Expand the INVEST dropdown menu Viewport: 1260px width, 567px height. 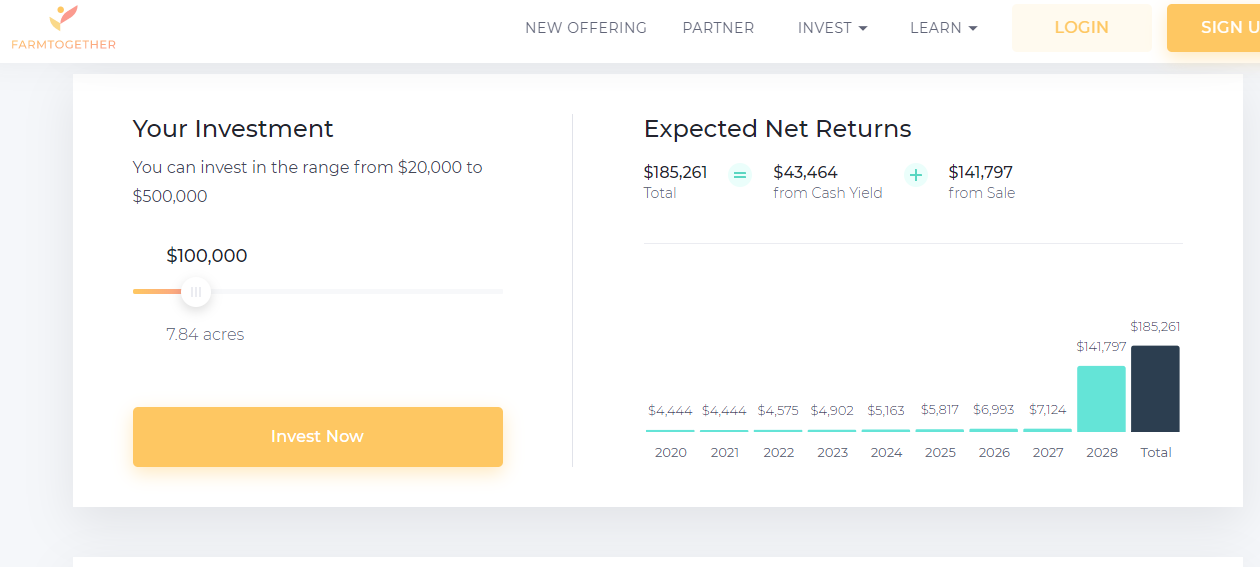[x=832, y=28]
